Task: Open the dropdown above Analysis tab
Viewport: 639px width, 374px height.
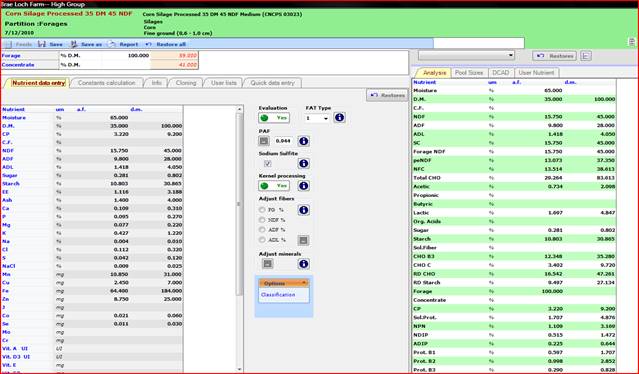Action: (x=467, y=55)
